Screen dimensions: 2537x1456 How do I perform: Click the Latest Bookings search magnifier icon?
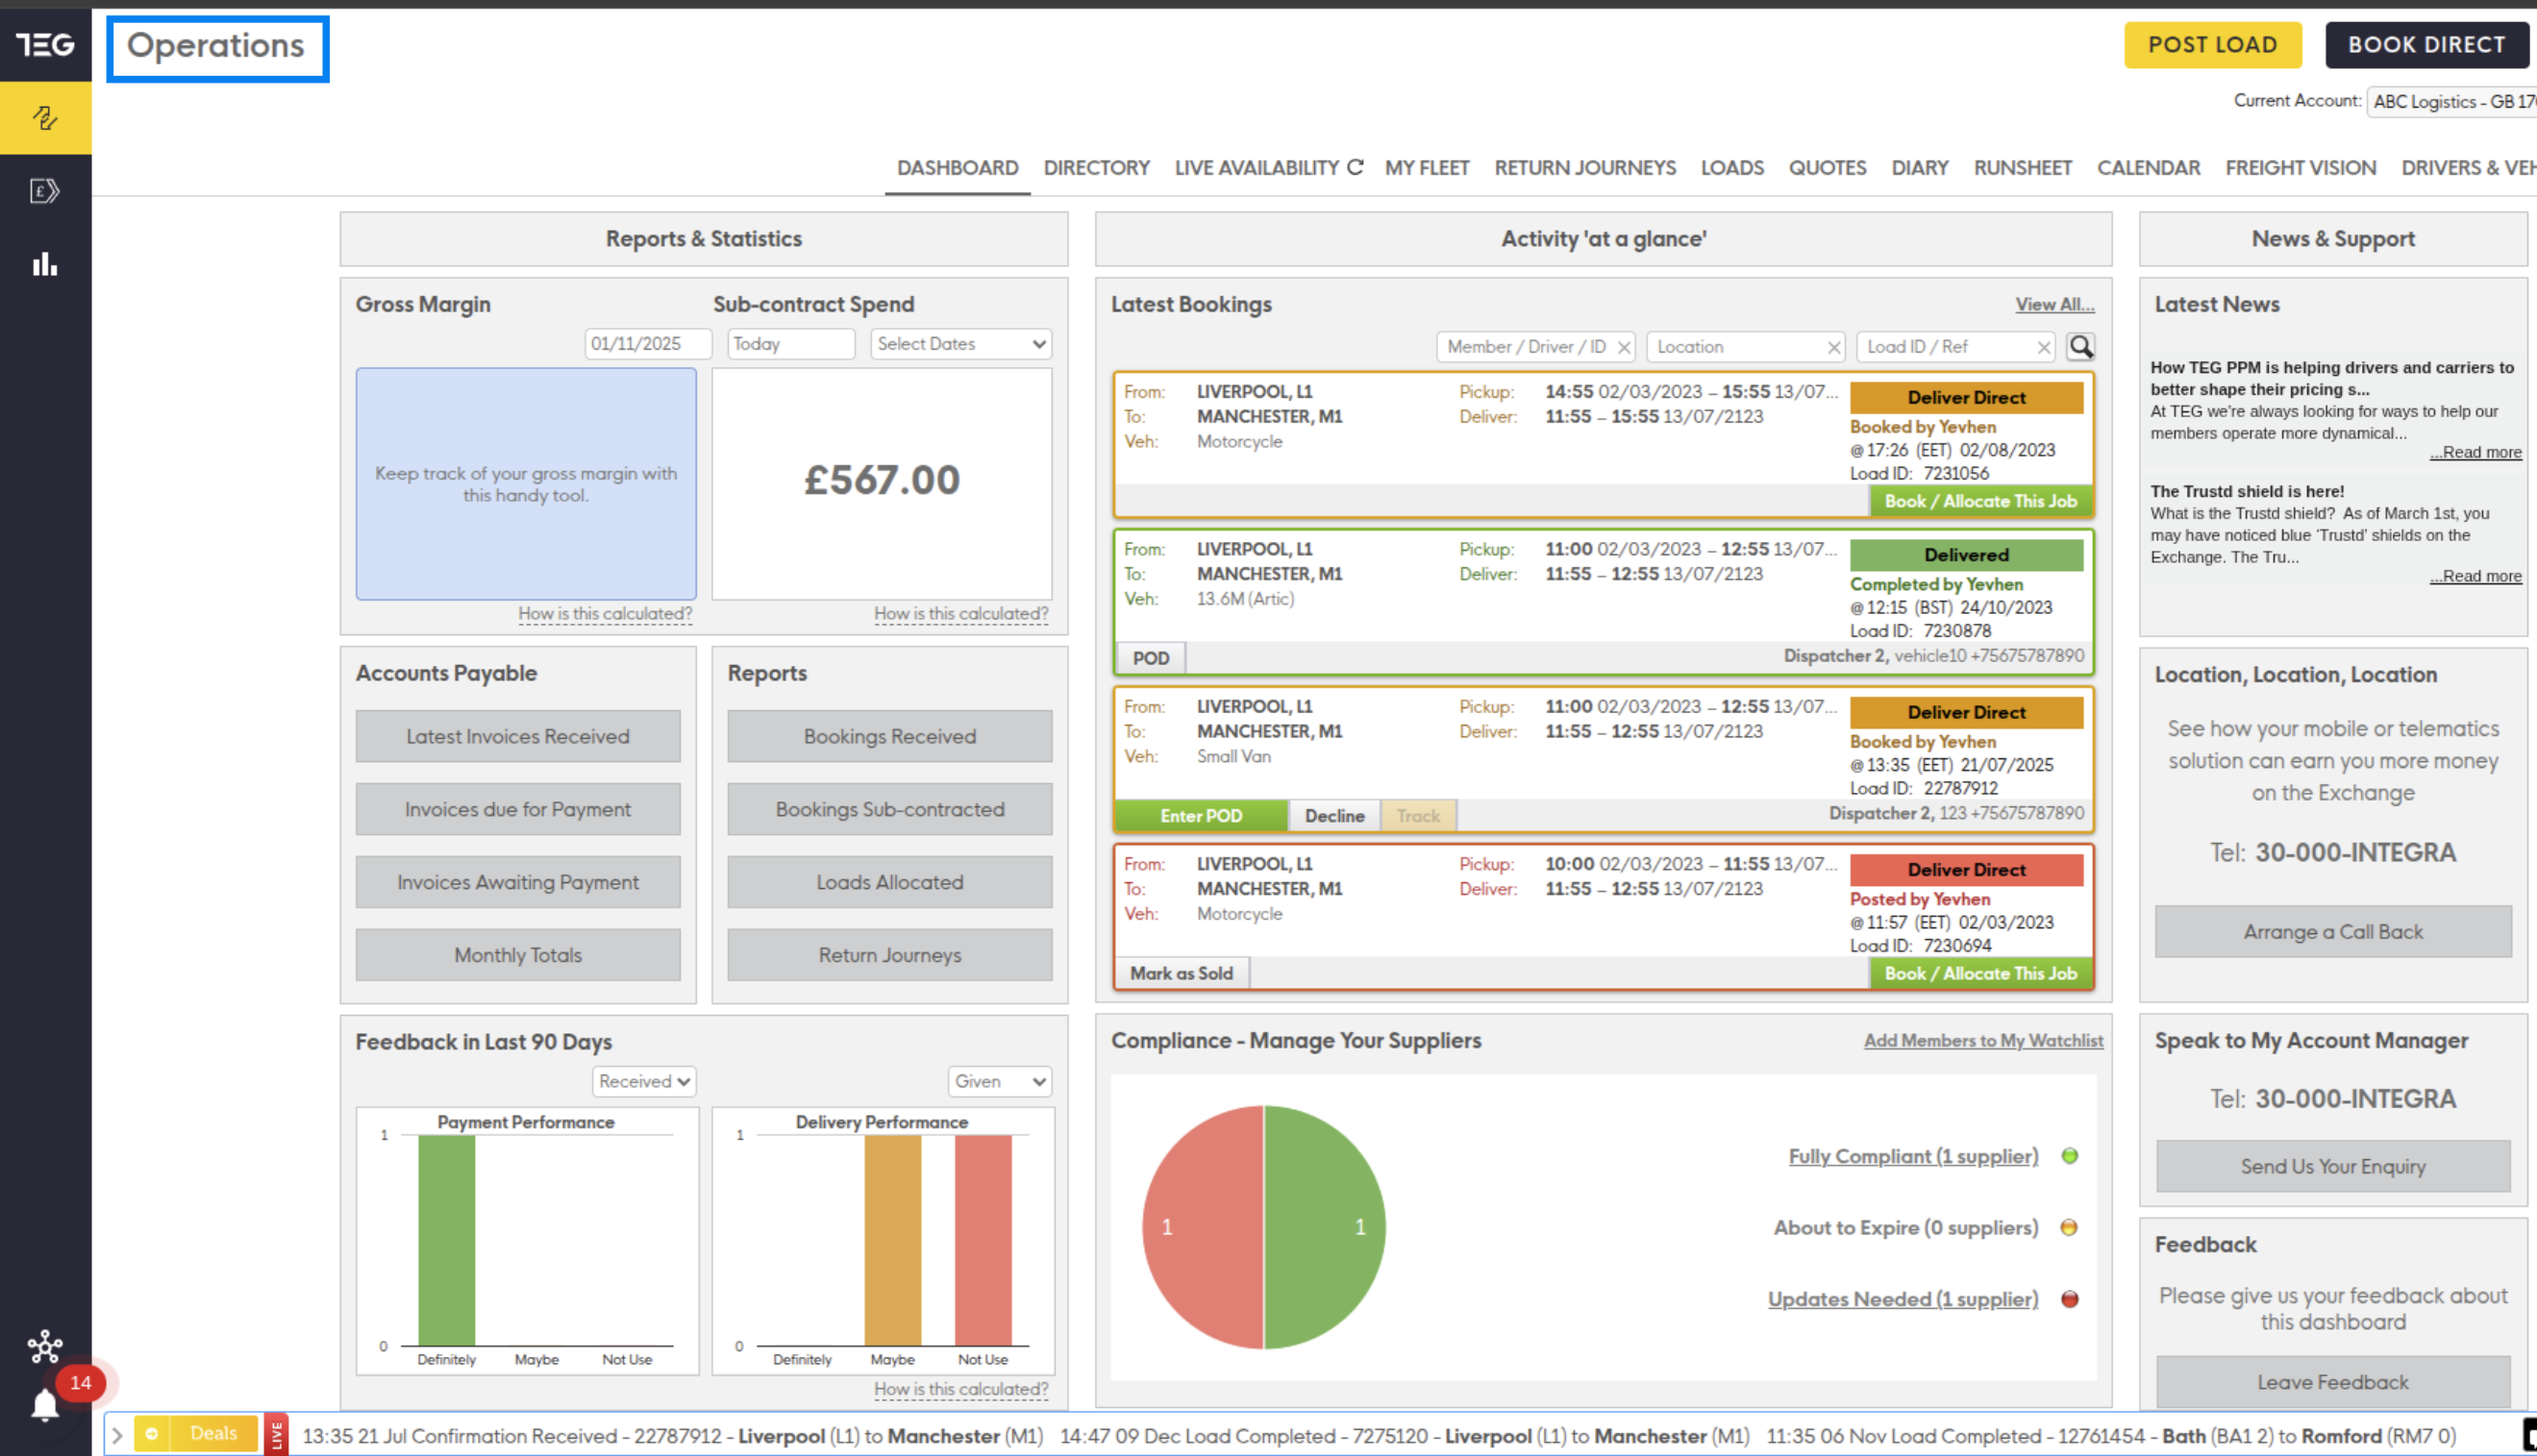point(2081,346)
